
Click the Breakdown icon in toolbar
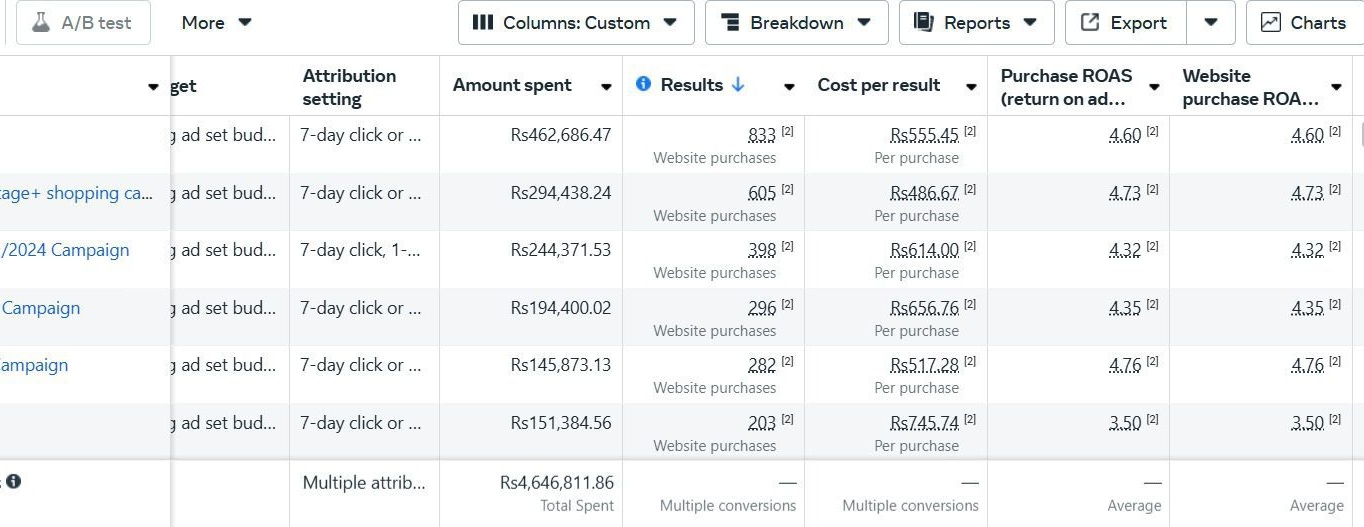(x=731, y=23)
